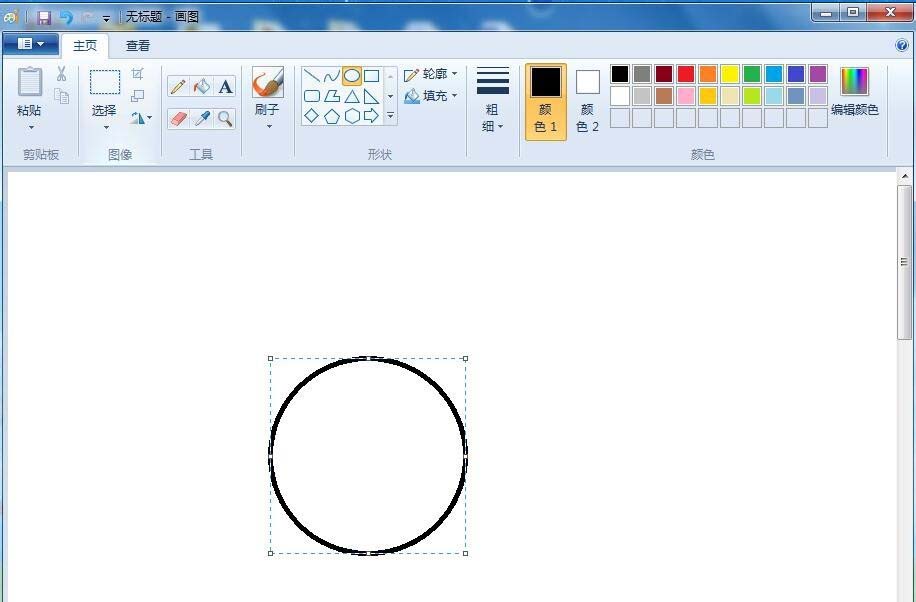This screenshot has height=602, width=916.
Task: Open the Help question mark icon
Action: pos(901,45)
